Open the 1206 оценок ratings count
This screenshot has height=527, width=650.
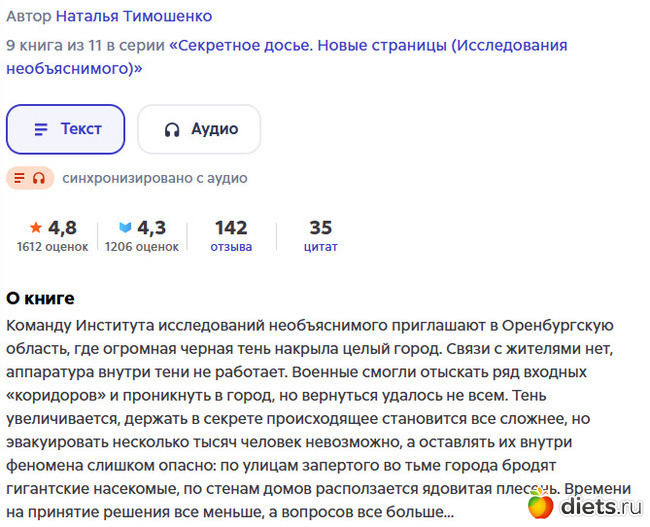click(142, 246)
